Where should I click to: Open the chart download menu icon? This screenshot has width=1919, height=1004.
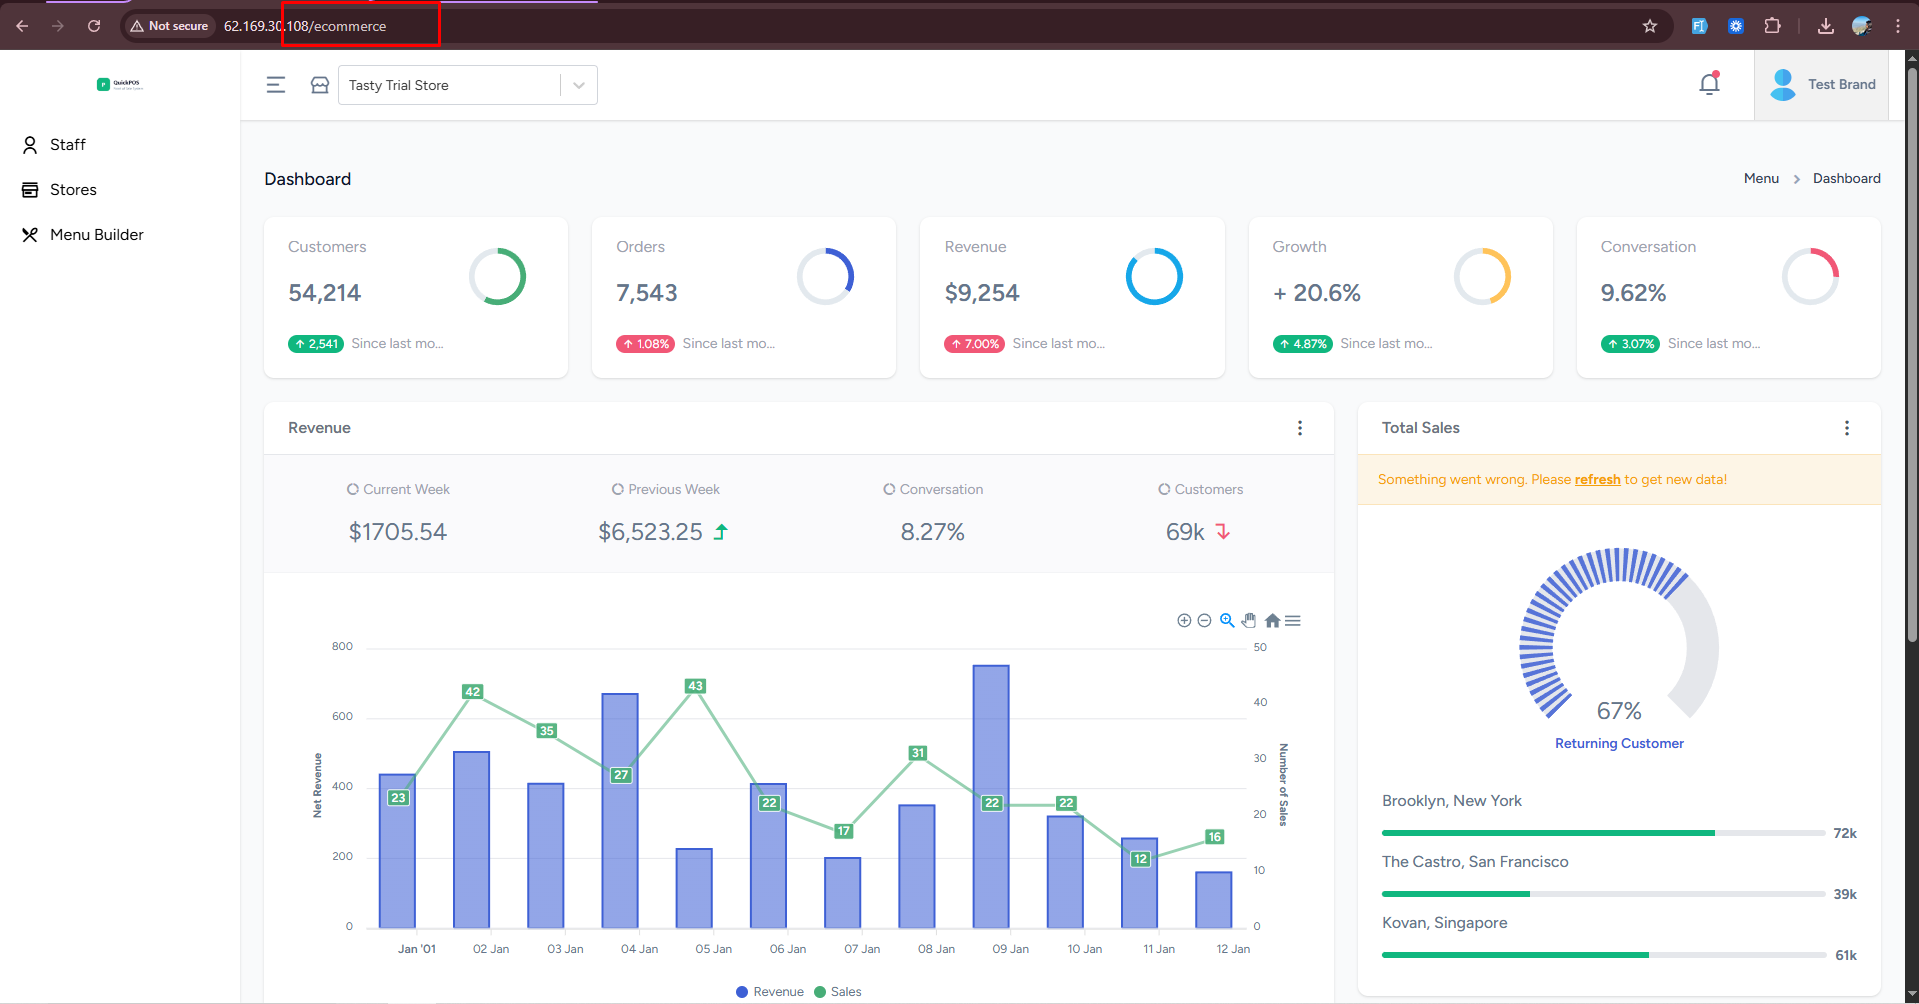tap(1293, 621)
